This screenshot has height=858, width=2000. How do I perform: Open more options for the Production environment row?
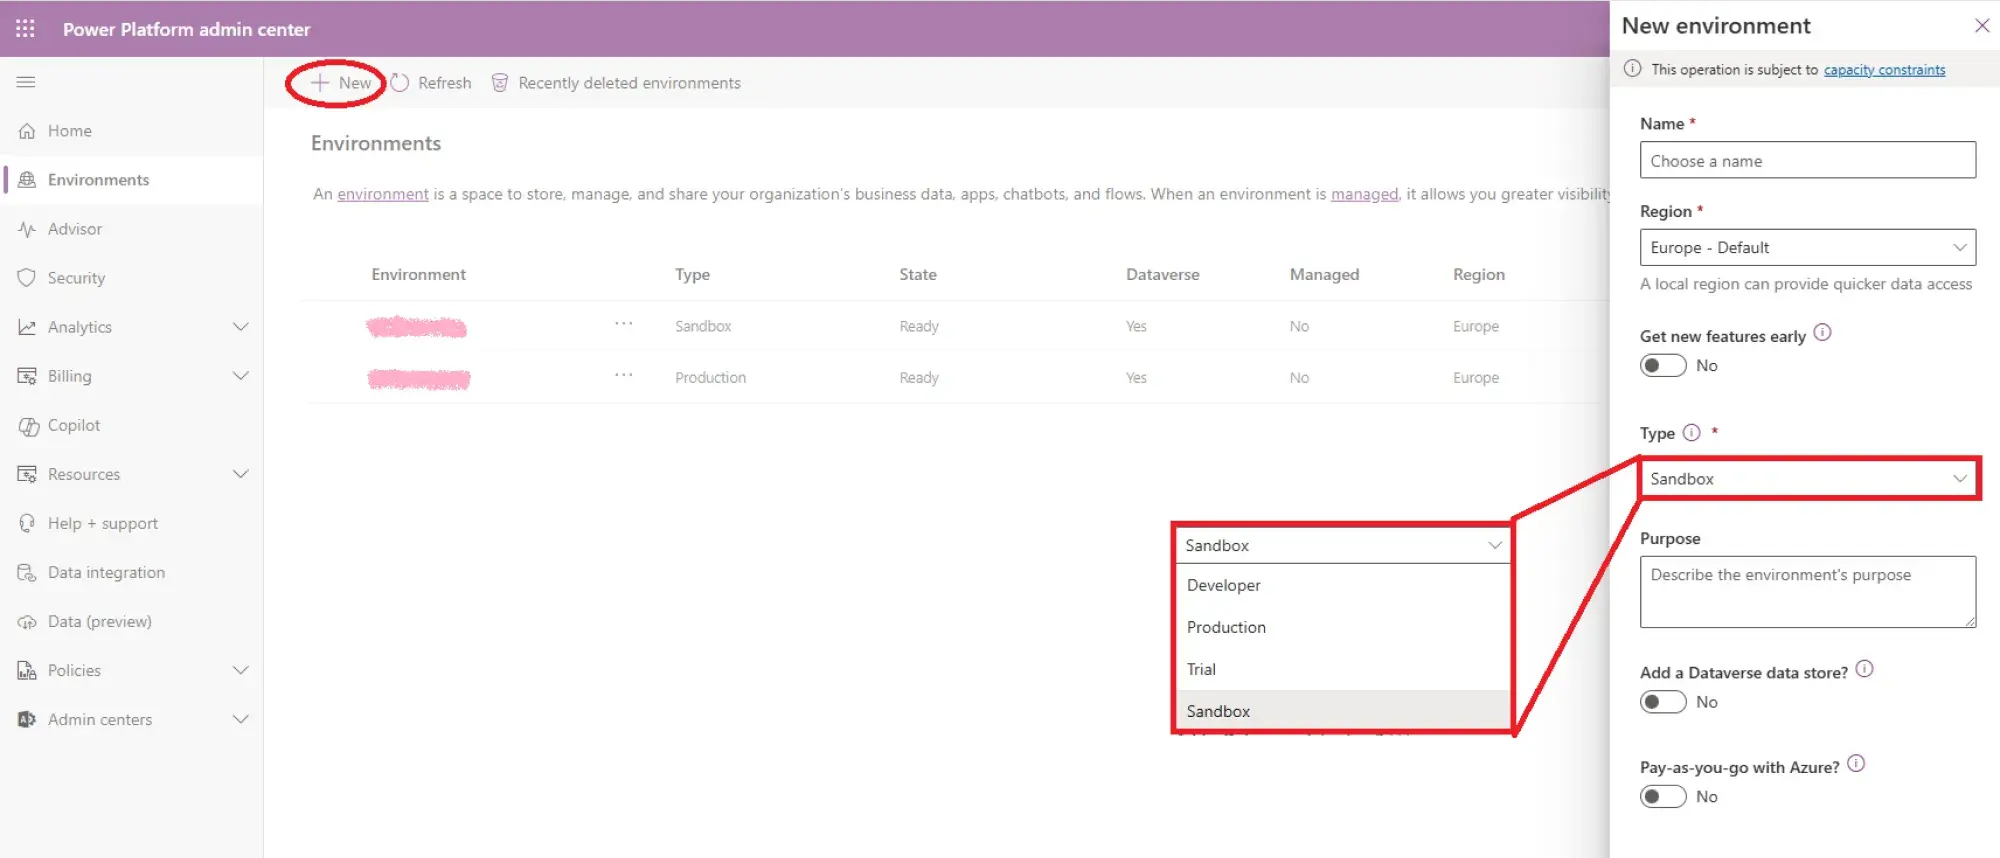coord(623,375)
